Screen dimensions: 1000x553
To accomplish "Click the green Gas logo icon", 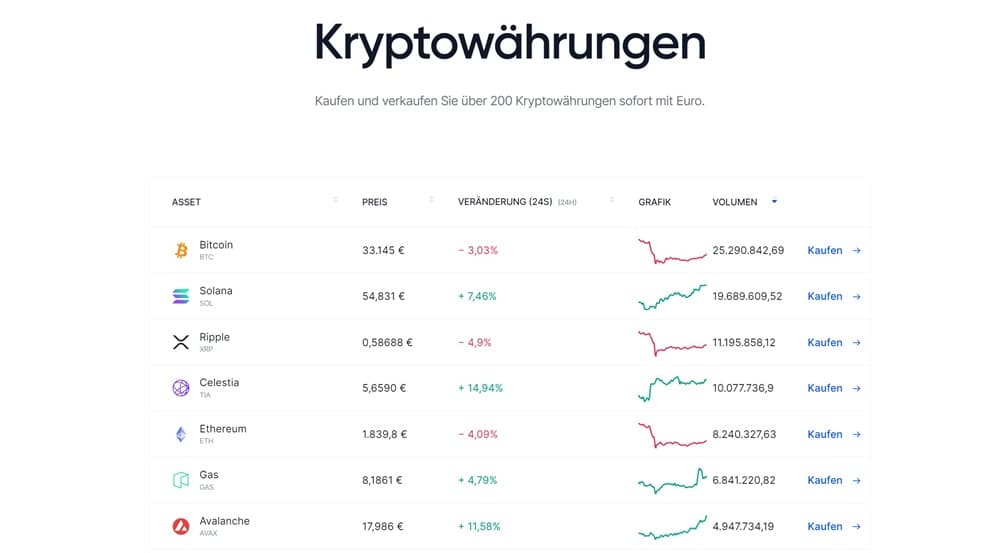I will click(x=181, y=480).
